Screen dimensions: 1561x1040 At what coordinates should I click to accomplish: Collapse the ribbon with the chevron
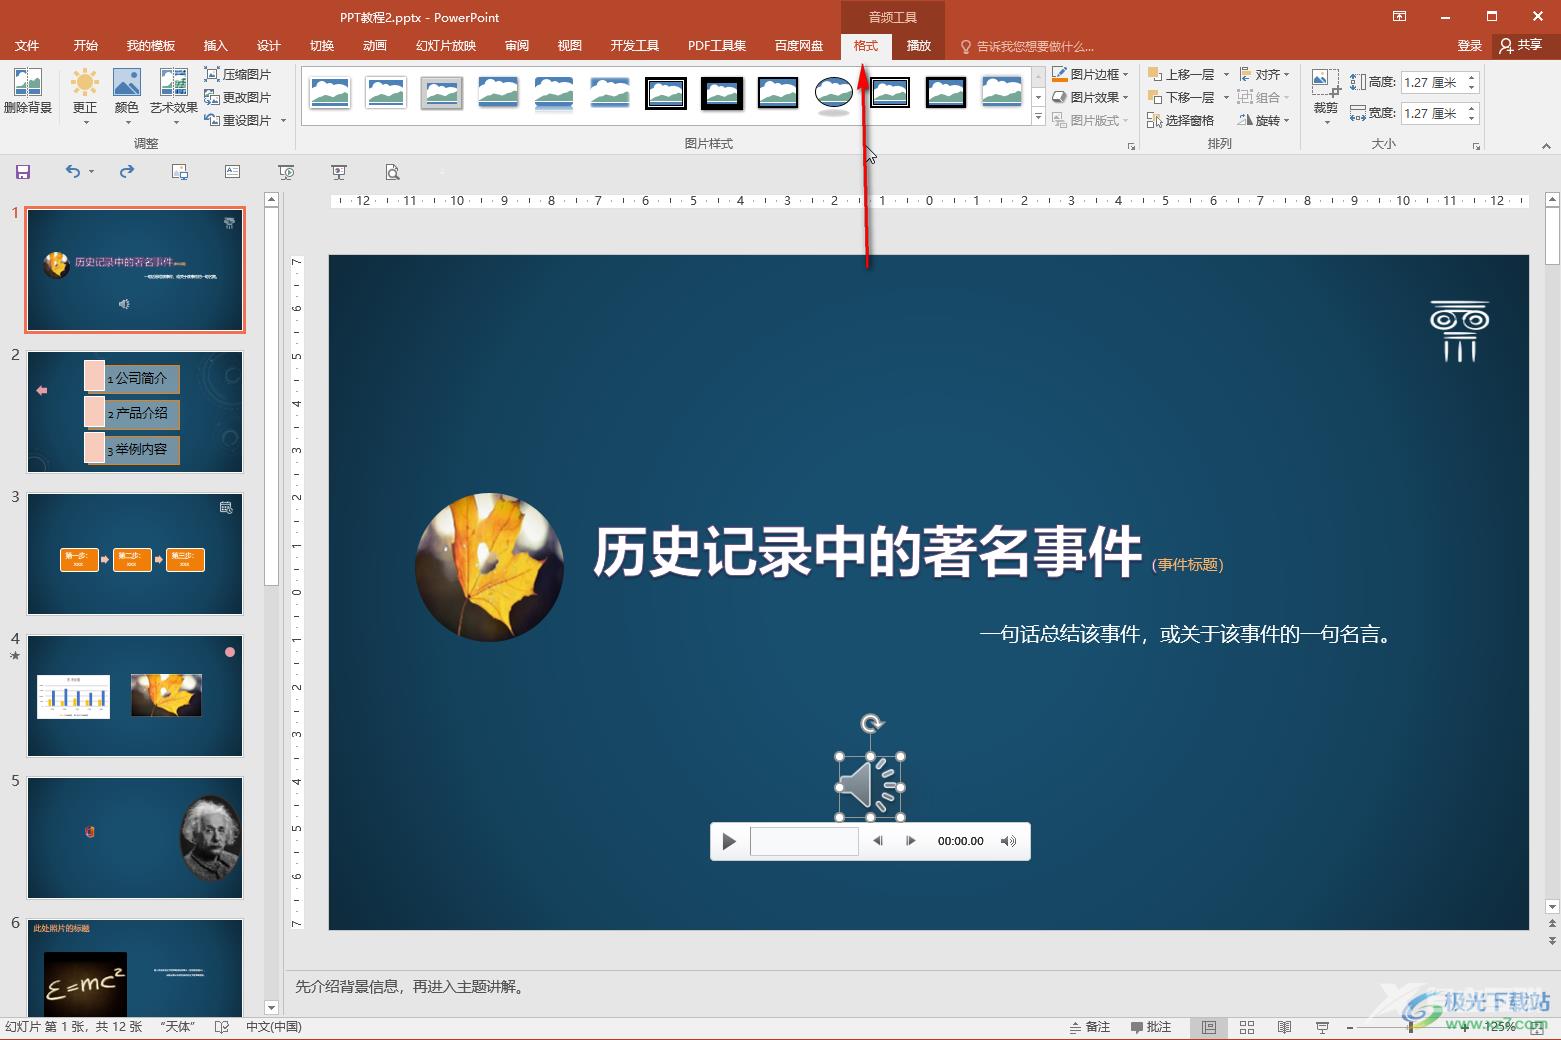1546,146
